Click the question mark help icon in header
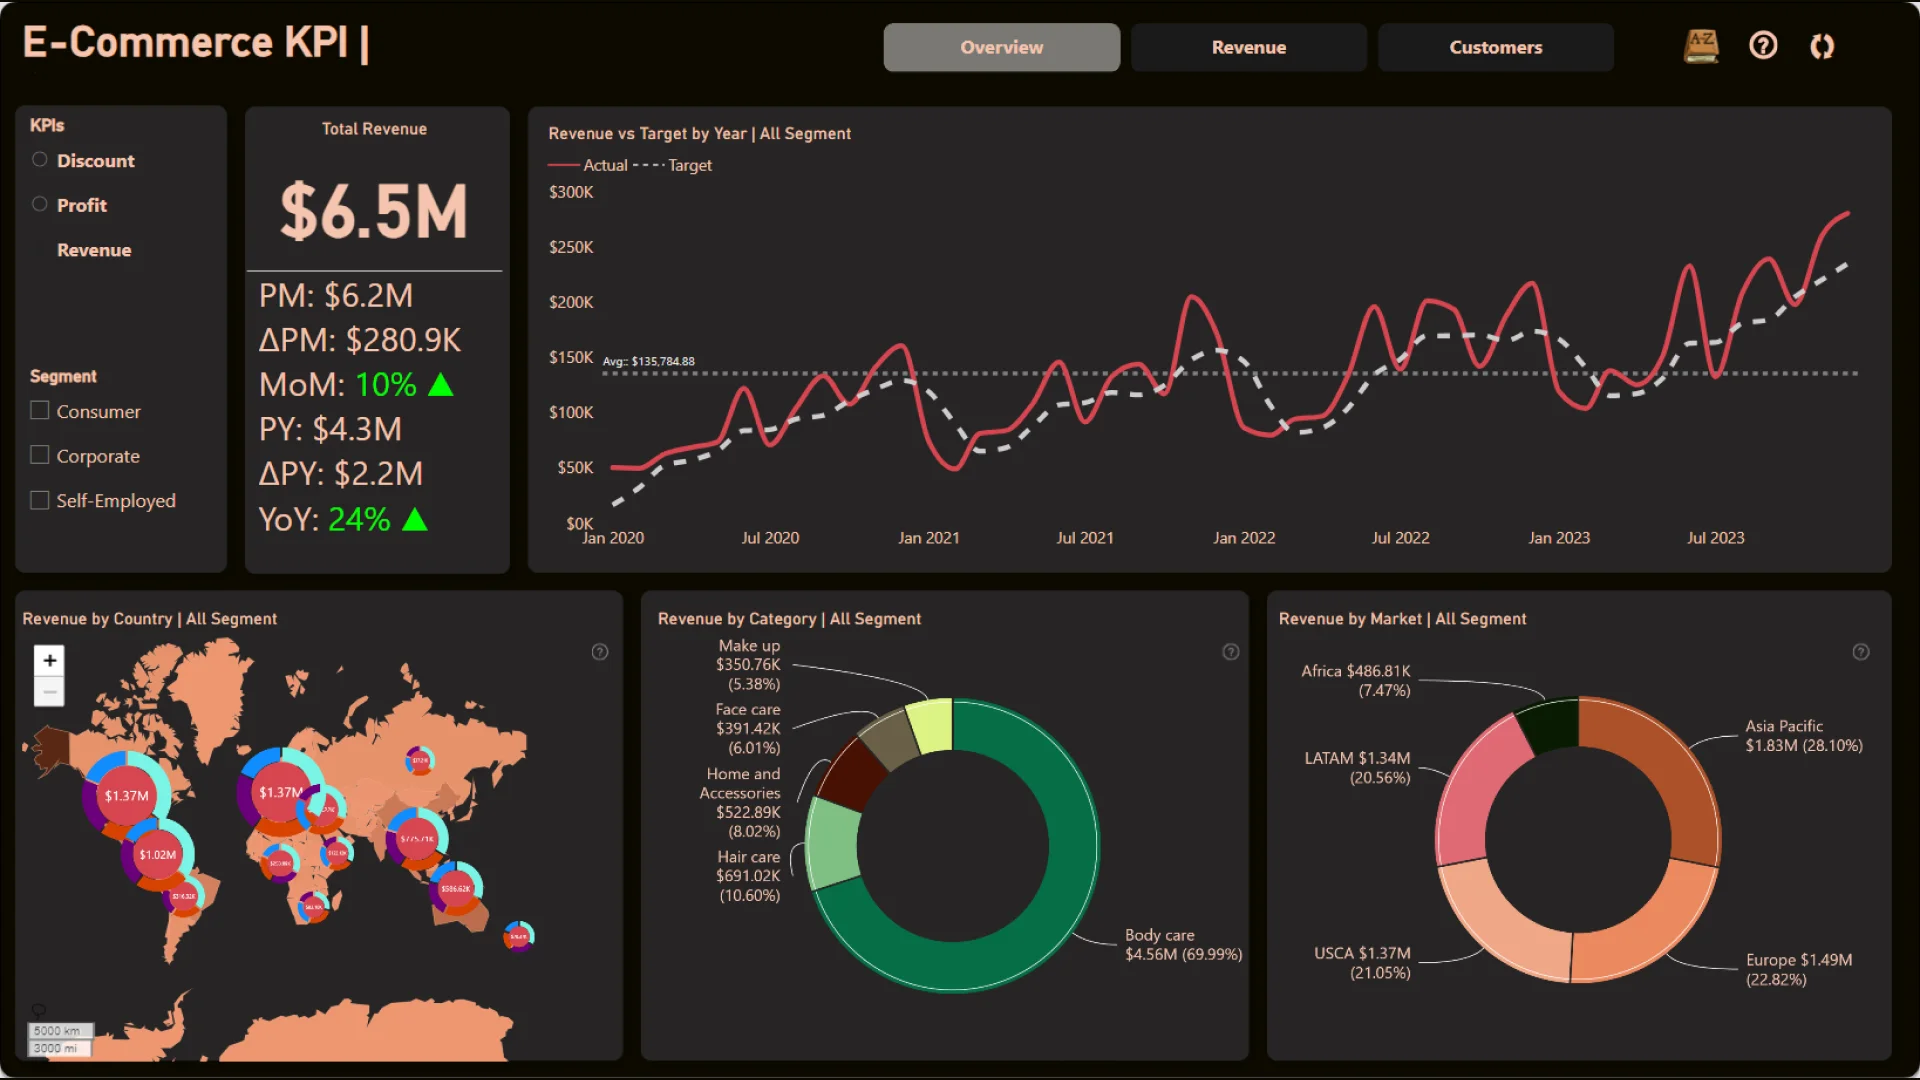Screen dimensions: 1920x1080 (1763, 46)
